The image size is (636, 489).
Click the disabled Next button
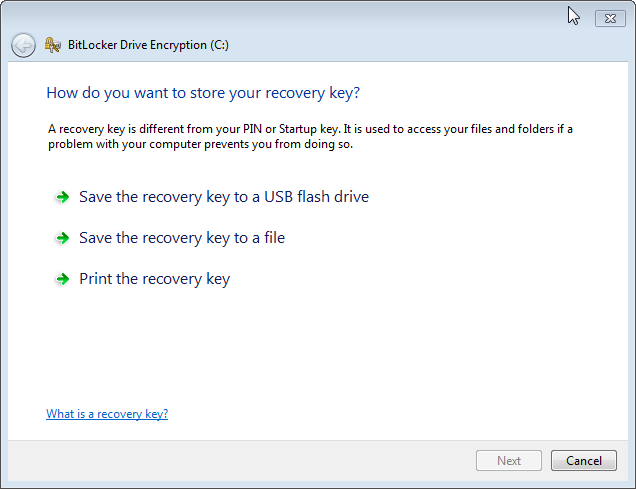[509, 461]
